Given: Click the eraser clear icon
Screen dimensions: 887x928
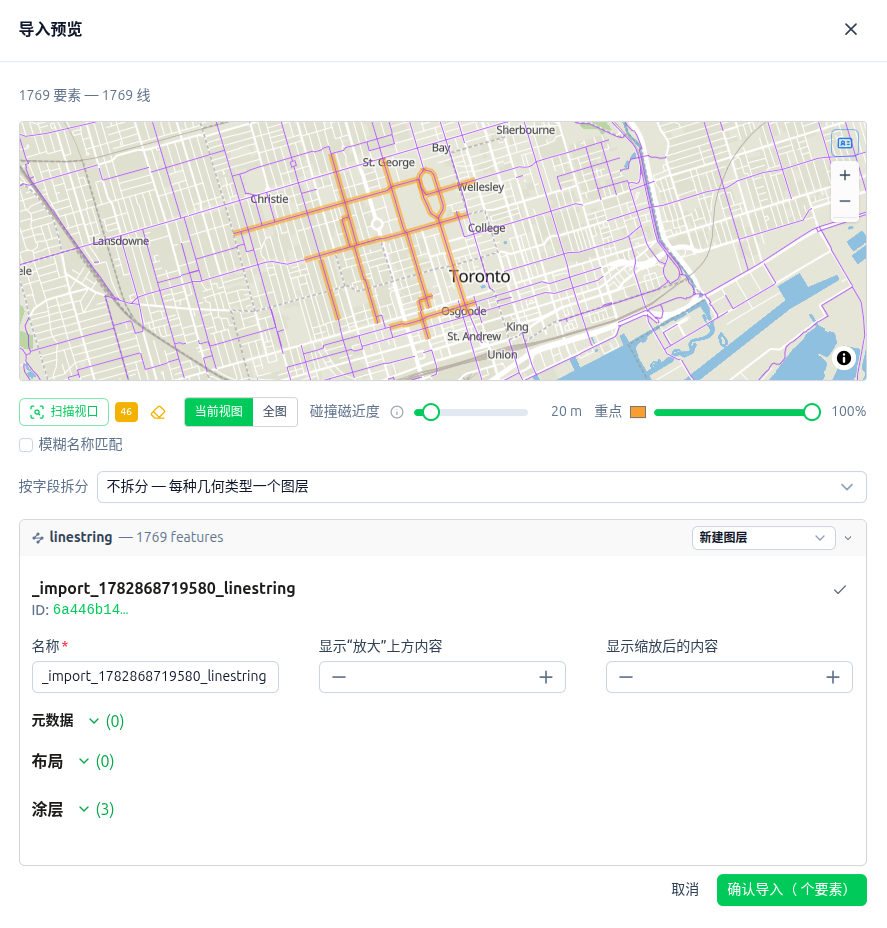Looking at the screenshot, I should click(158, 413).
